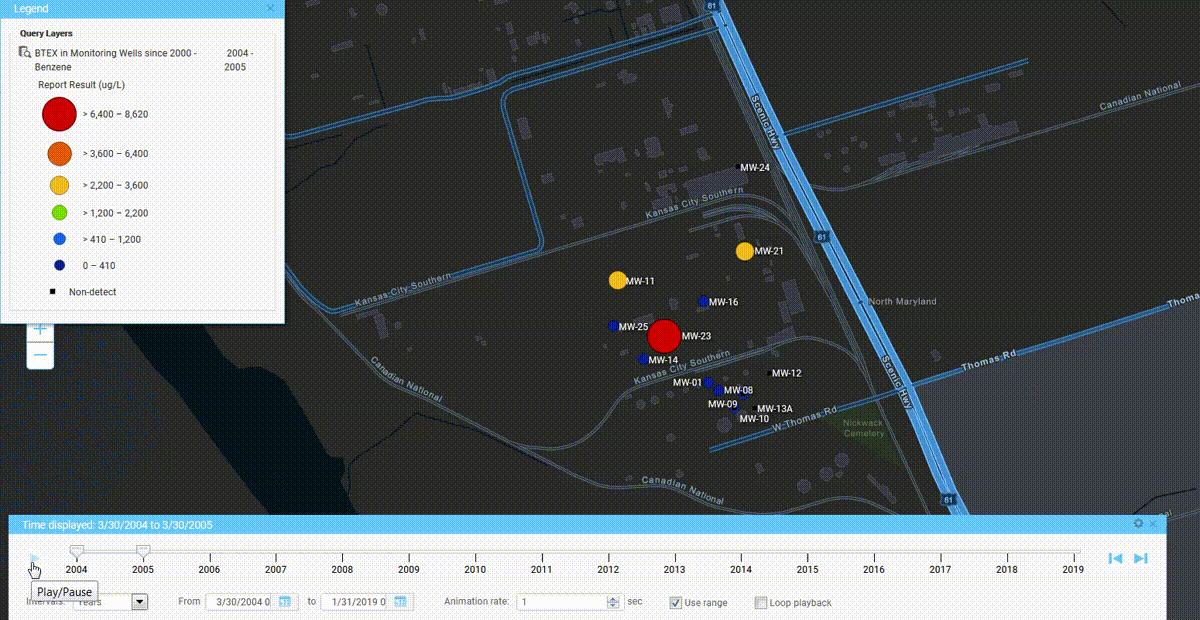The width and height of the screenshot is (1200, 620).
Task: Select the 2004 slider handle
Action: click(x=76, y=550)
